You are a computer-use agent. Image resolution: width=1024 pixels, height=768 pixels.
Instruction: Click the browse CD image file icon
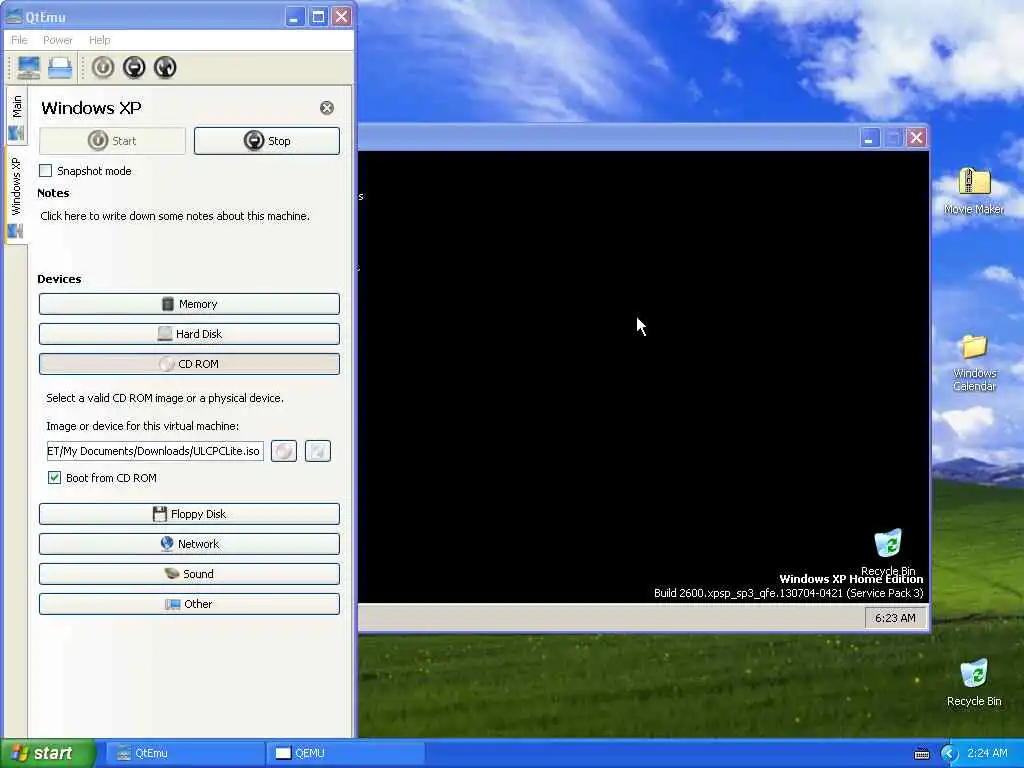tap(318, 451)
